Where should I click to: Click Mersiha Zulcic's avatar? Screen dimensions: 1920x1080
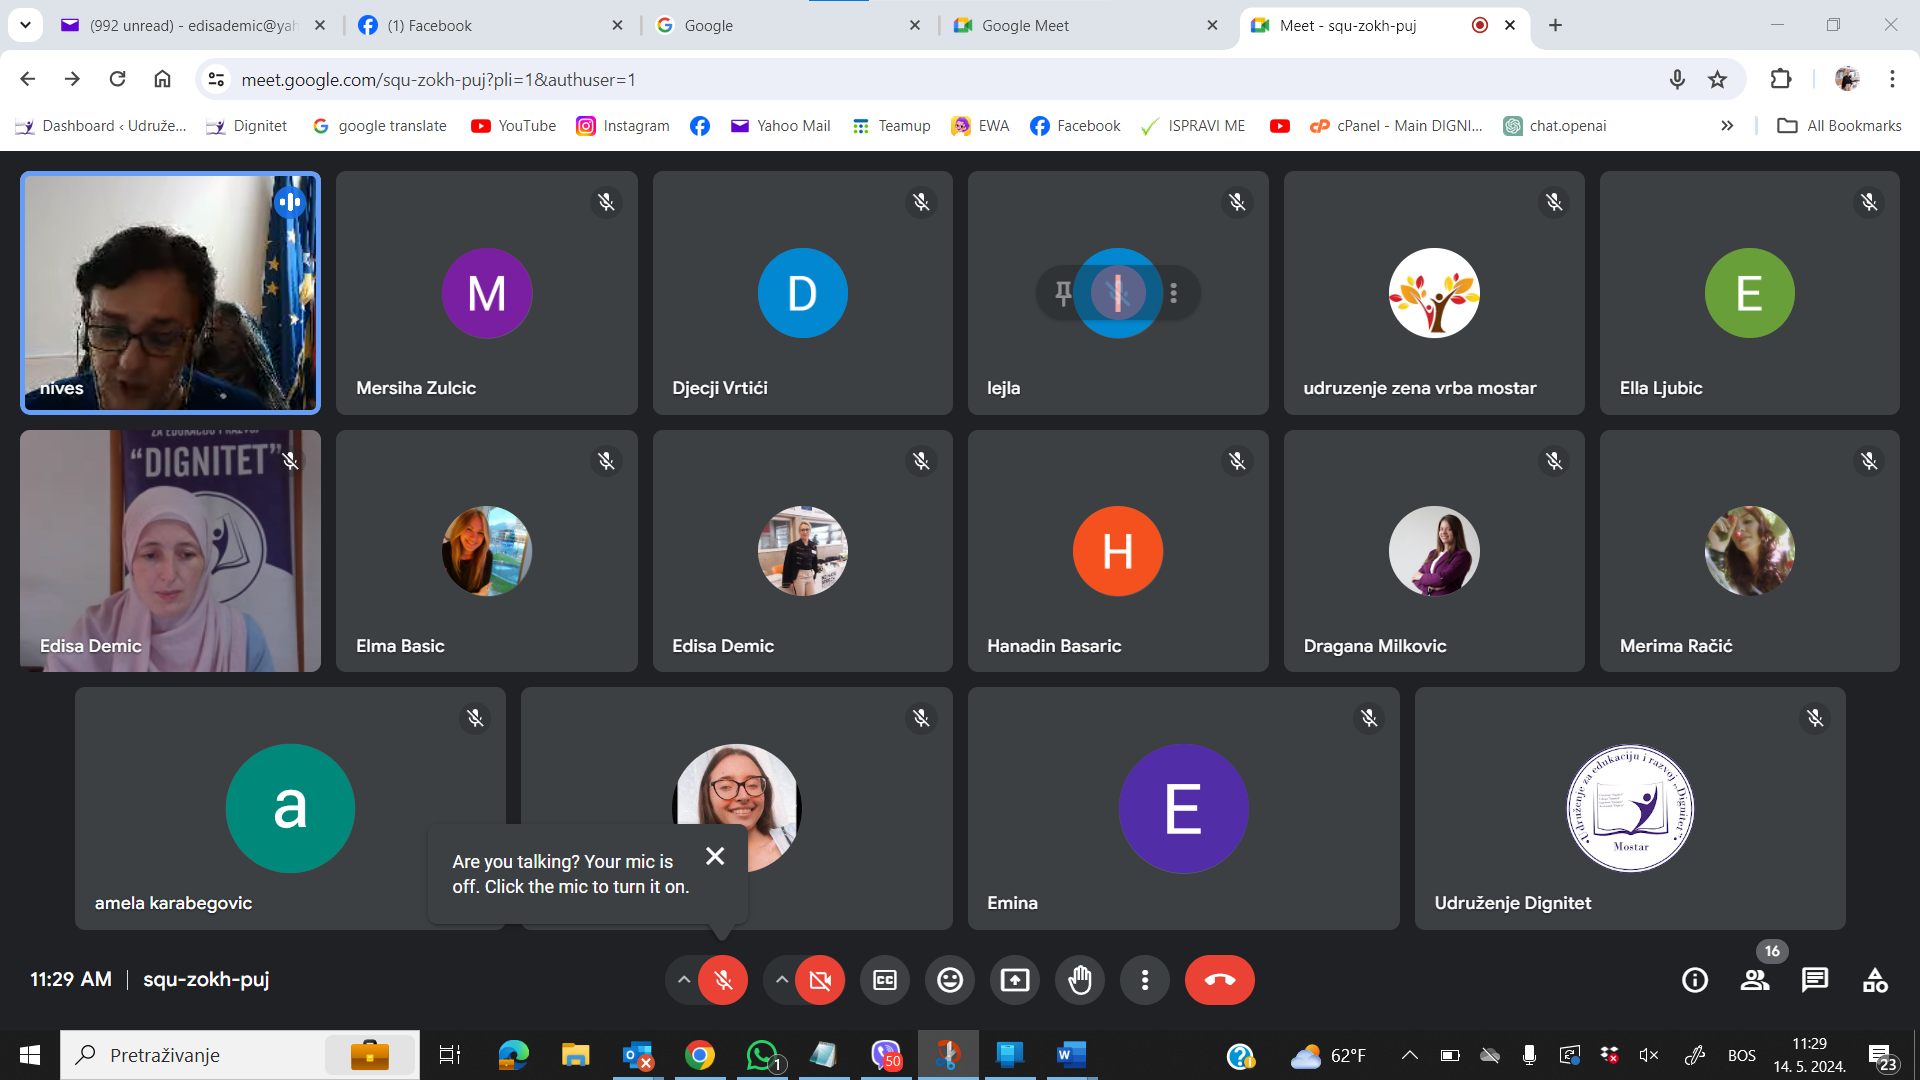coord(487,293)
